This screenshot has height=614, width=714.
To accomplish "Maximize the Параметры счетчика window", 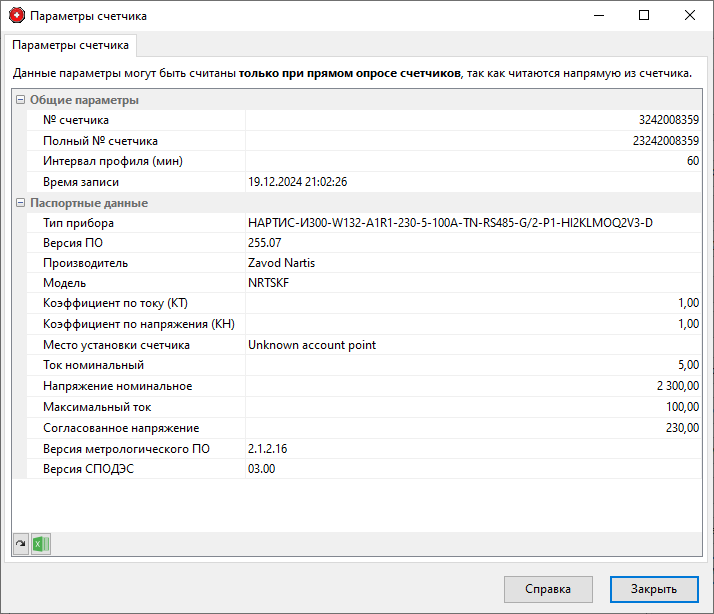I will coord(644,15).
